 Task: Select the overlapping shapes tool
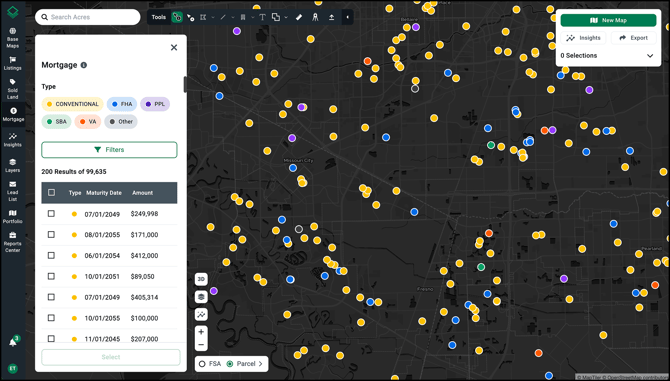tap(276, 17)
